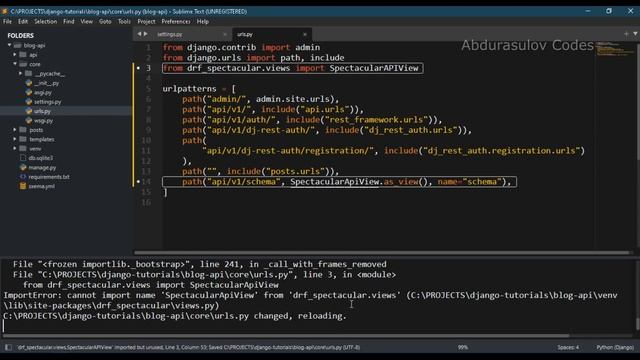Open the Edit menu
Viewport: 640px width, 360px height.
[x=23, y=22]
